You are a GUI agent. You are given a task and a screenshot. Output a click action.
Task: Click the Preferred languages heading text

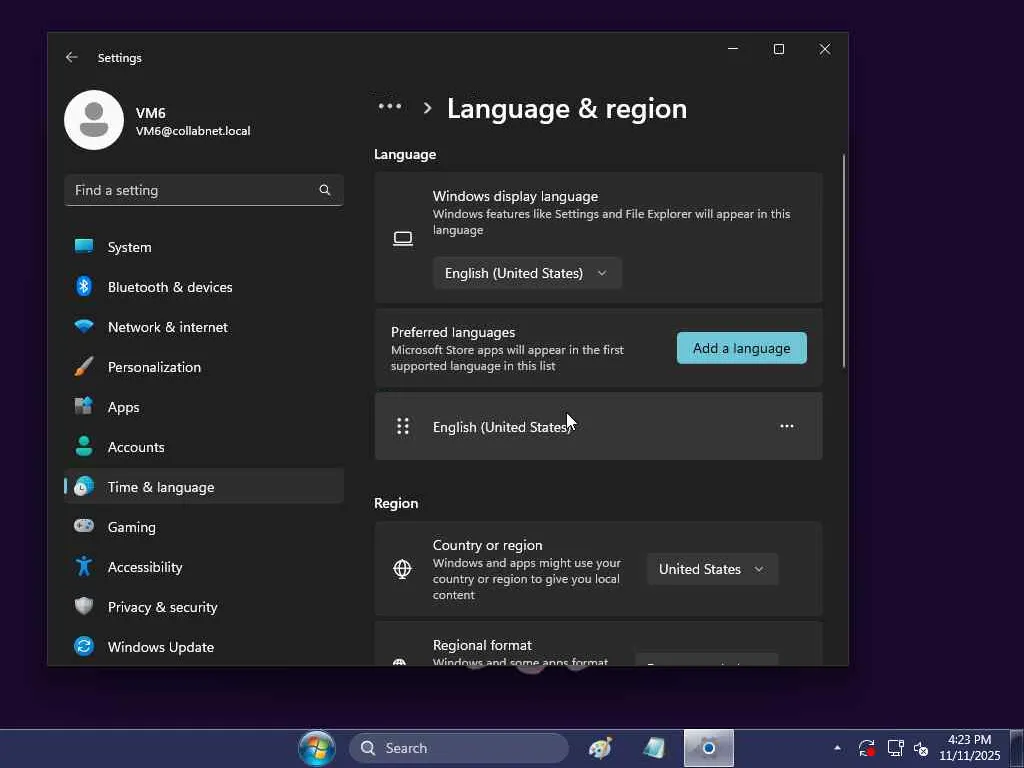[453, 332]
